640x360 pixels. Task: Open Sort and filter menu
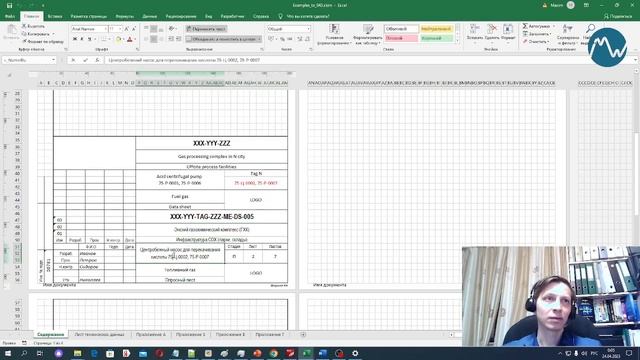point(567,34)
